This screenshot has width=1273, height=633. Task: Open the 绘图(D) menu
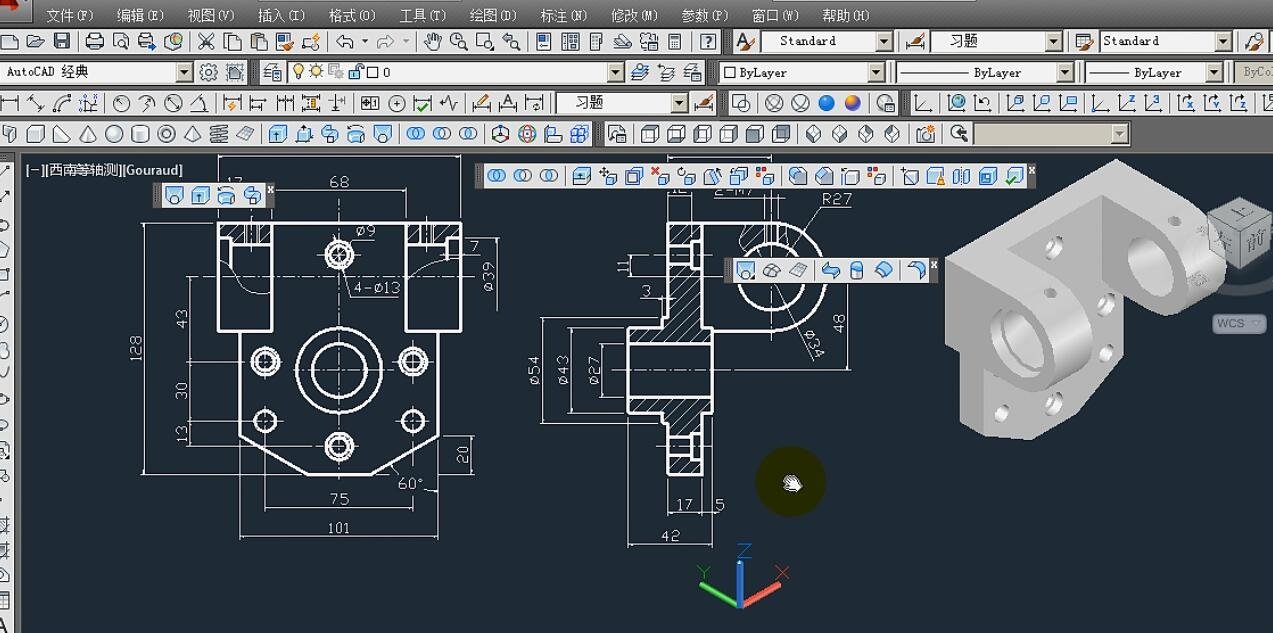point(493,15)
